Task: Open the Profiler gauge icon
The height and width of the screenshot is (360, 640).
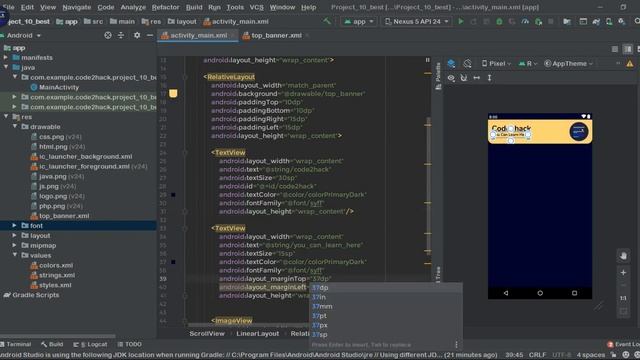Action: 525,21
